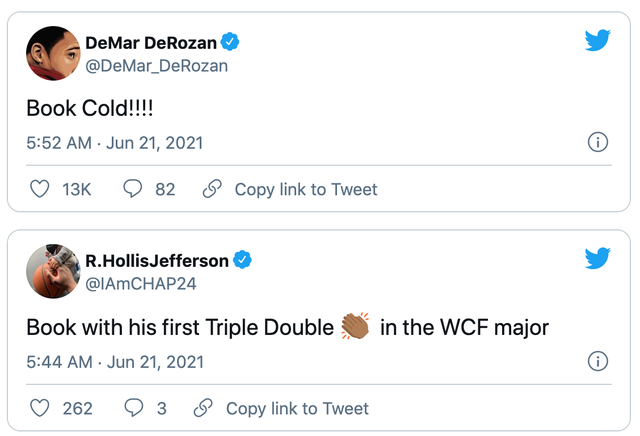Copy link to DeMar DeRozan's tweet

pos(290,189)
